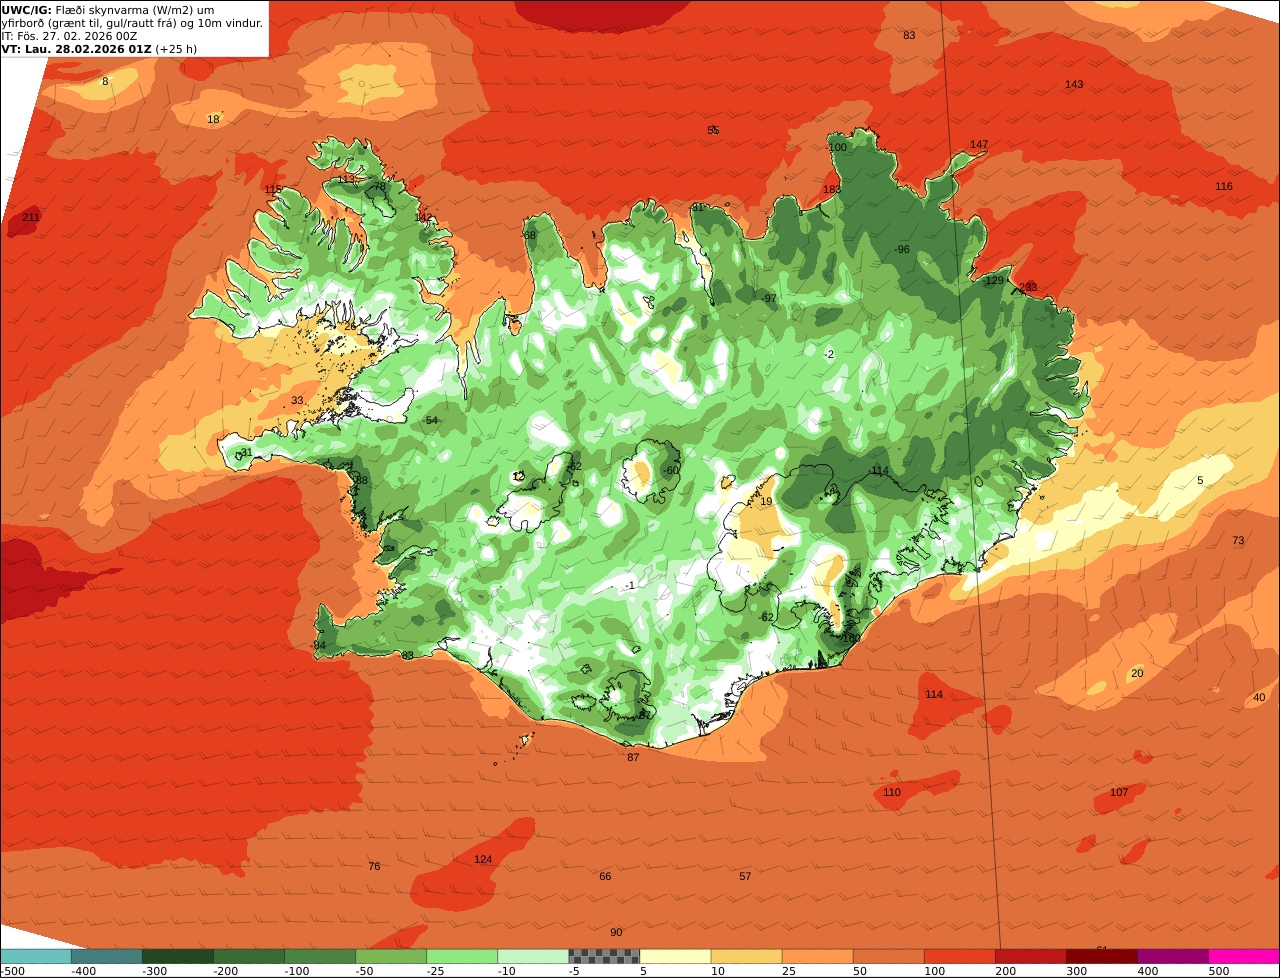This screenshot has height=978, width=1280.
Task: Pick the crimson legend swatch 200 to 300
Action: click(x=1031, y=956)
